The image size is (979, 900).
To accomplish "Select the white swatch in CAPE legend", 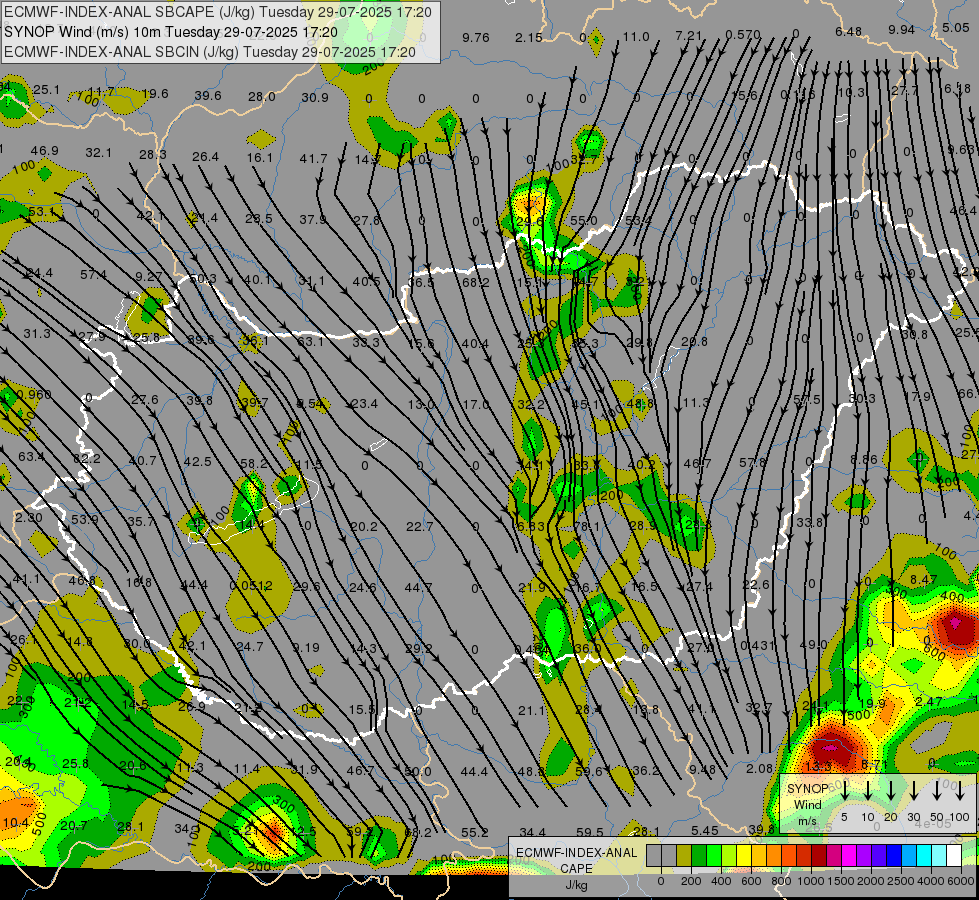I will coord(953,856).
